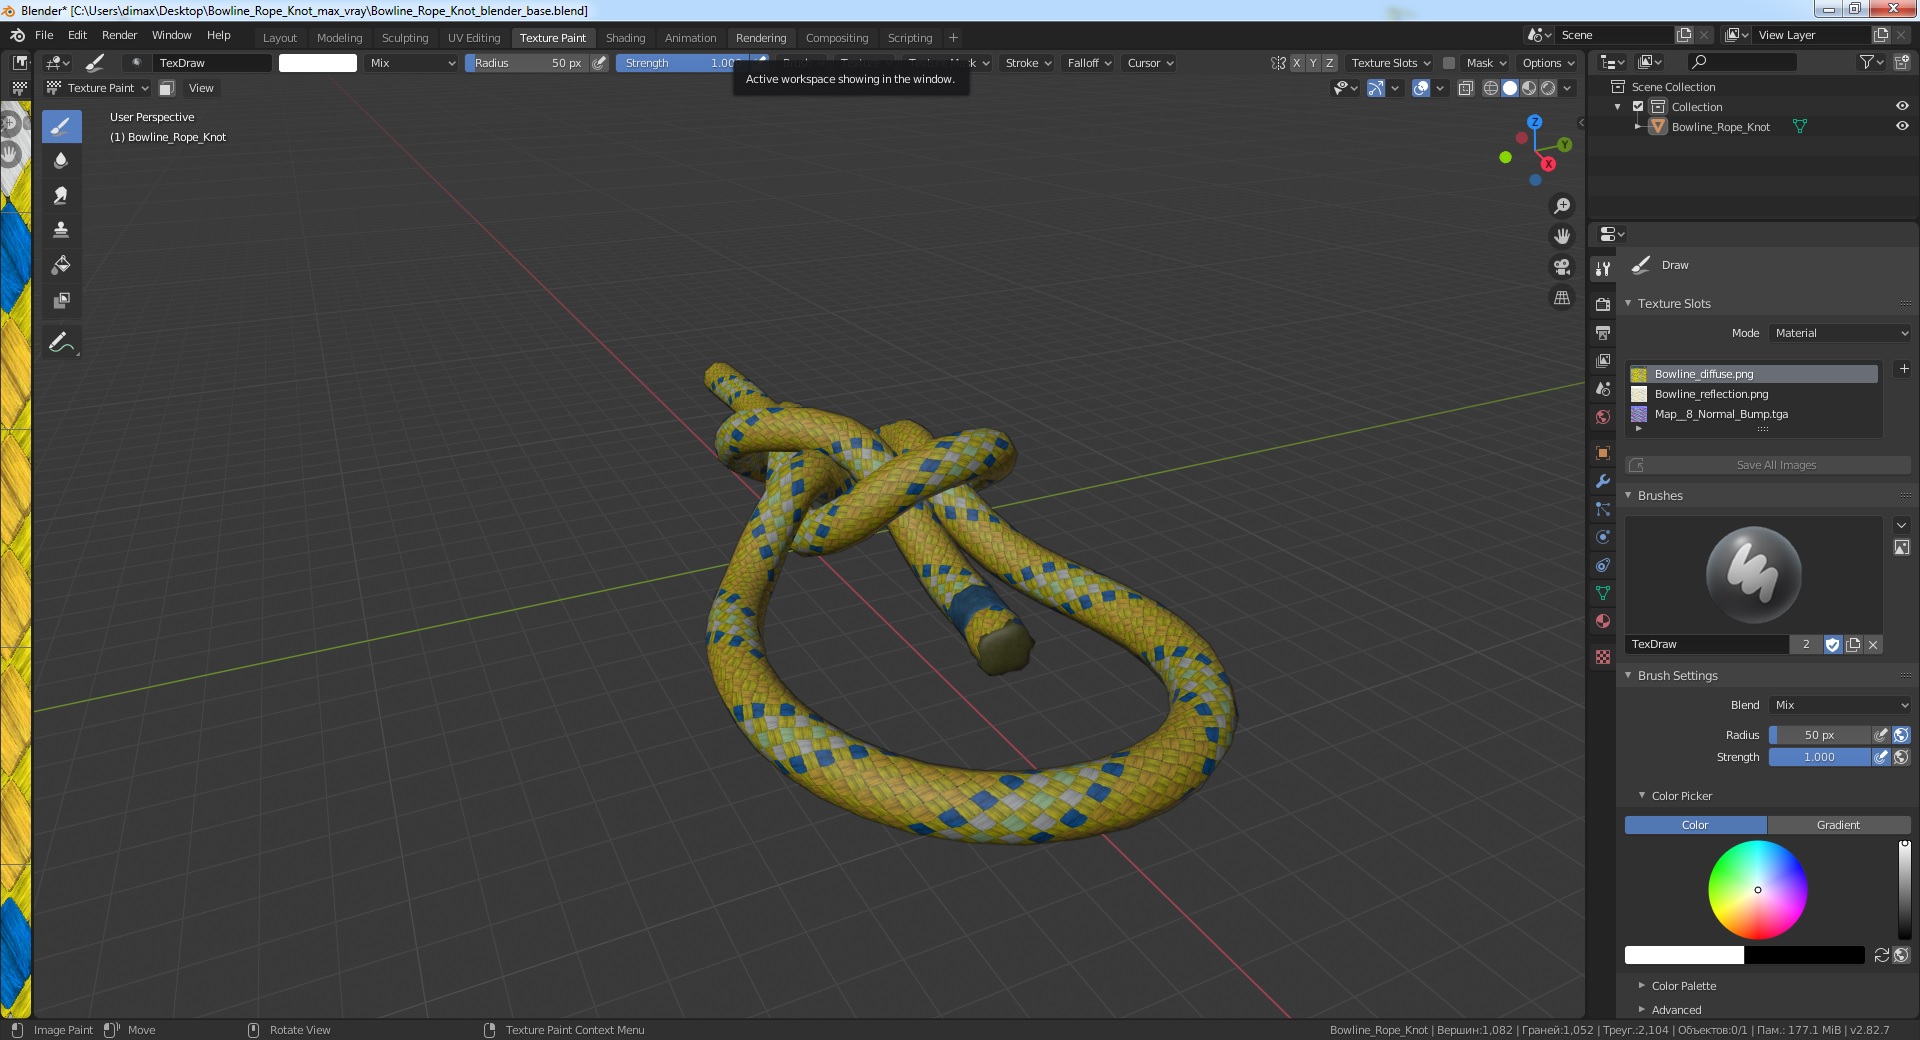1920x1040 pixels.
Task: Select the Clone stamp tool
Action: [61, 230]
